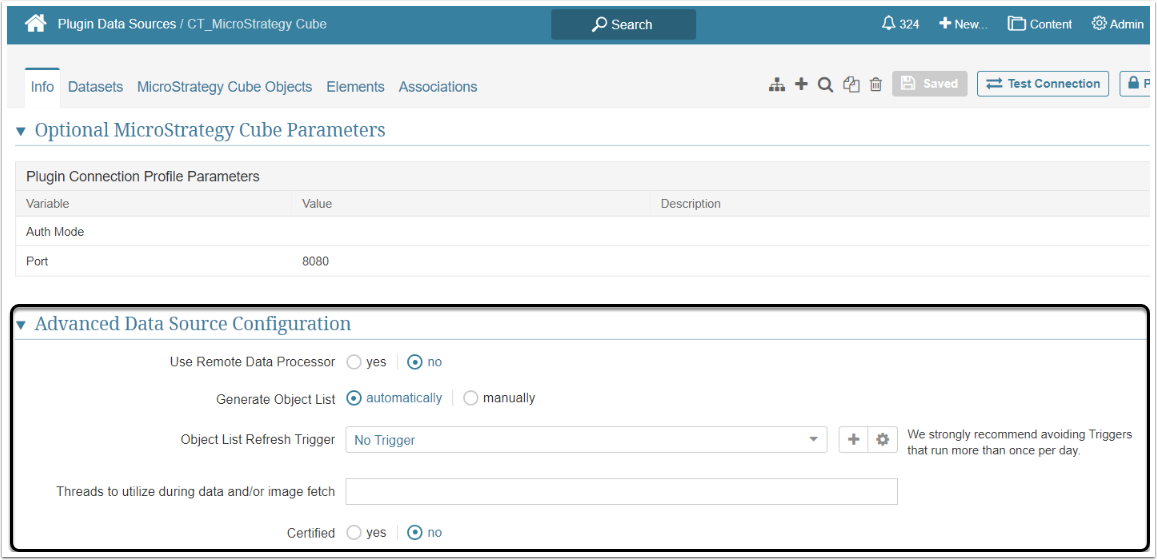1157x560 pixels.
Task: Select yes for Use Remote Data Processor
Action: [353, 362]
